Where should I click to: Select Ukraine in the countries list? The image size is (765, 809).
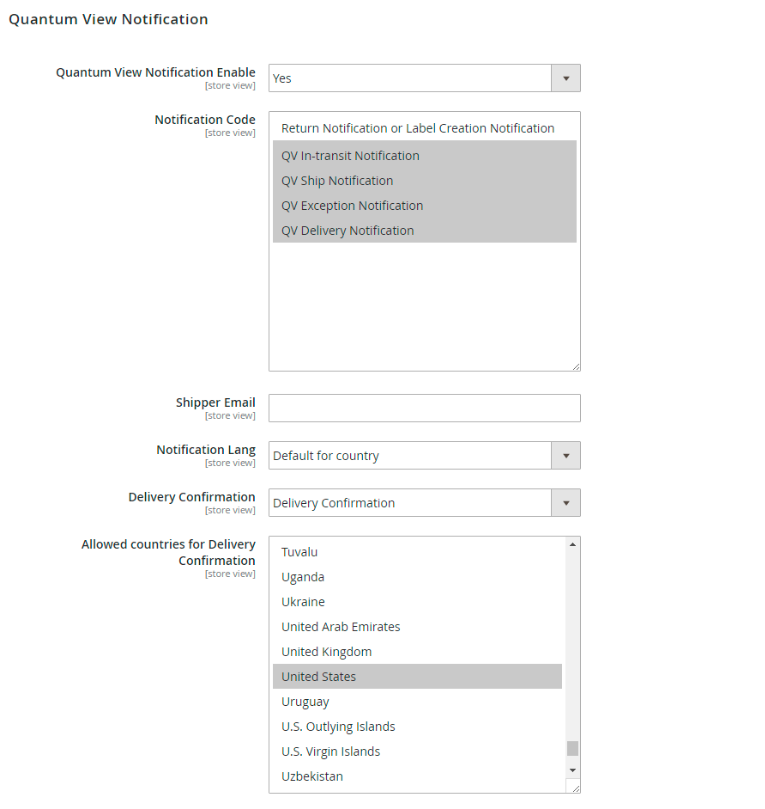tap(303, 602)
